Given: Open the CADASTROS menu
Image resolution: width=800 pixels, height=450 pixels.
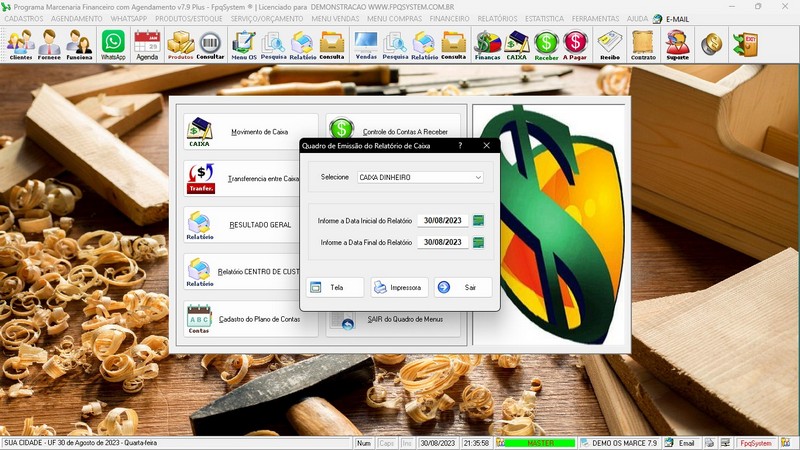Looking at the screenshot, I should (x=23, y=18).
